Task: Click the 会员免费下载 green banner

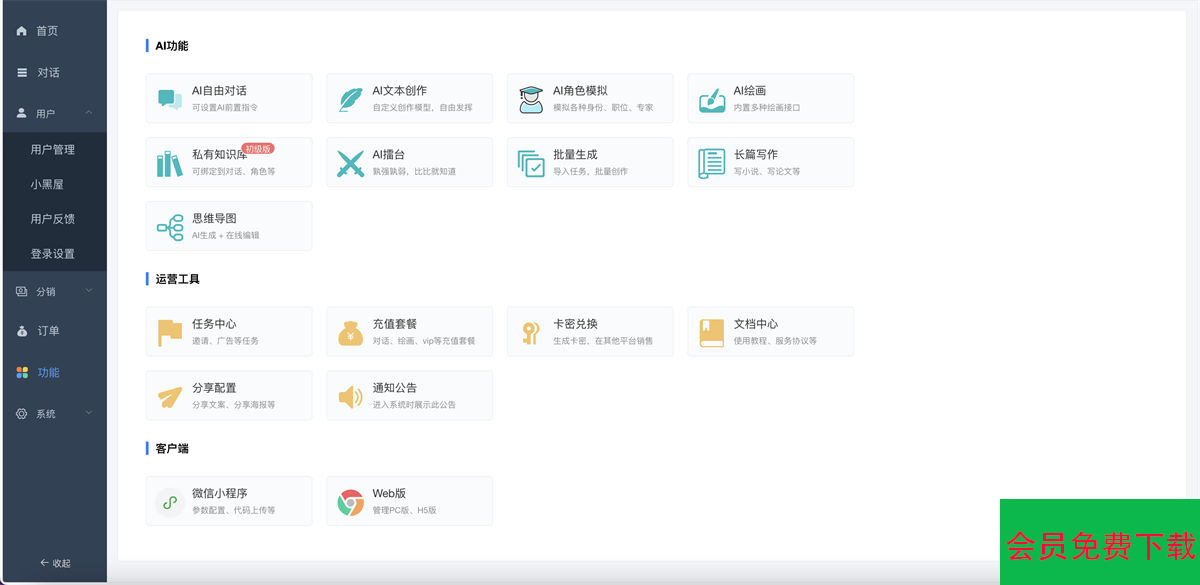Action: [x=1100, y=545]
